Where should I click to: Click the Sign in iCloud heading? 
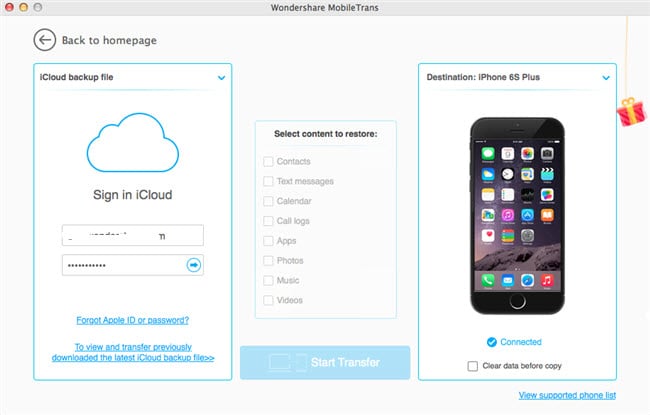point(133,195)
